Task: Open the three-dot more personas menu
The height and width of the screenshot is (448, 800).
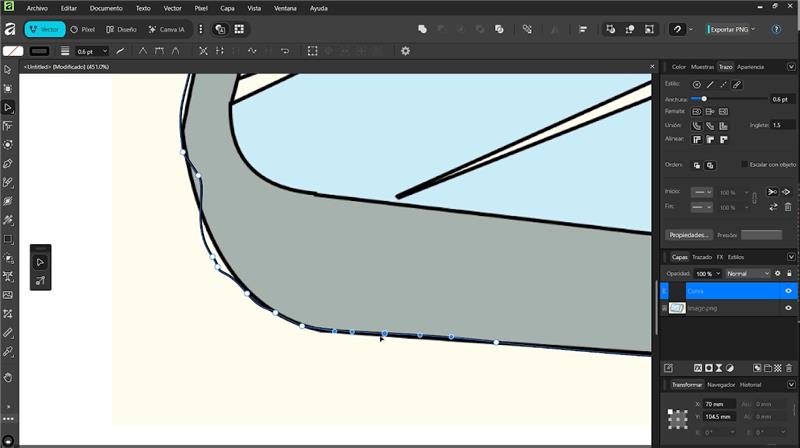Action: coord(201,29)
